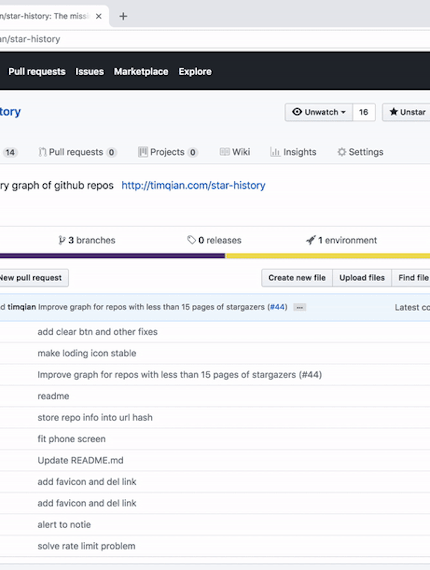Open 'alert to notie' commit

coord(64,525)
